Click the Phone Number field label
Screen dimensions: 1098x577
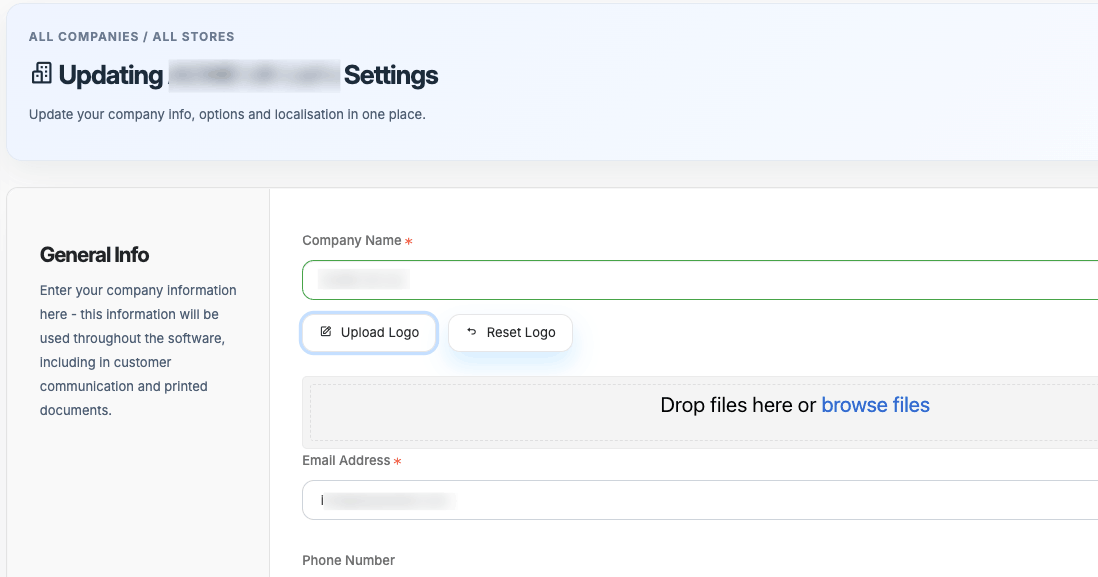348,560
